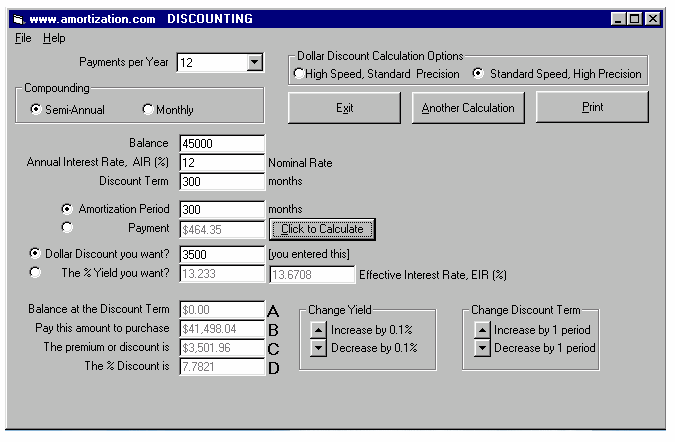This screenshot has width=675, height=442.
Task: Click the Decrease by 1 period arrow
Action: point(482,348)
